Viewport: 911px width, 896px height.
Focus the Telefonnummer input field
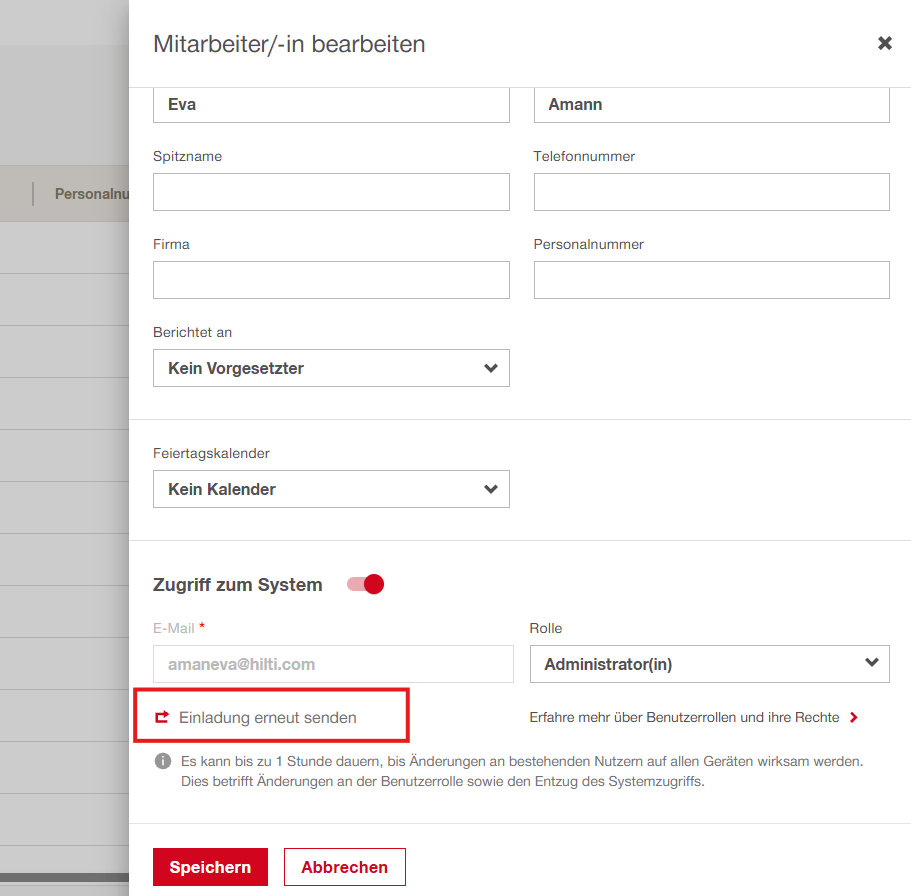tap(711, 192)
